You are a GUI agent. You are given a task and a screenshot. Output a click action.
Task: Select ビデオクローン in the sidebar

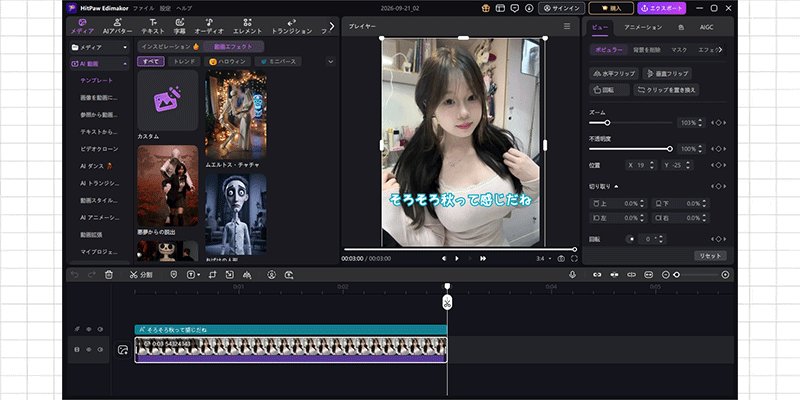pyautogui.click(x=99, y=149)
